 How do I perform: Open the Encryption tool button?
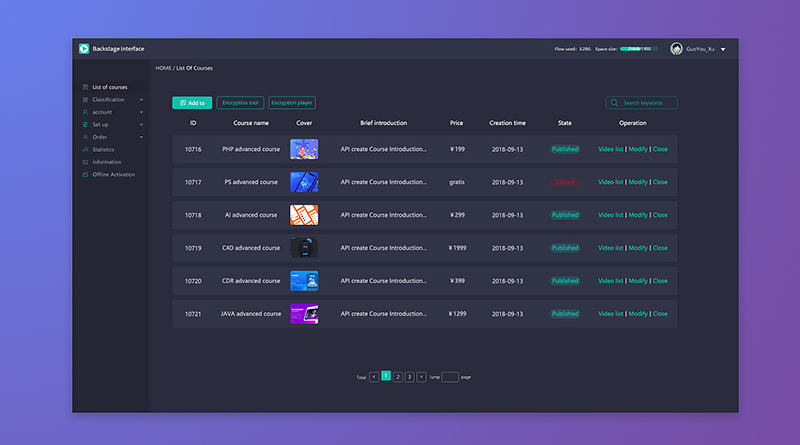tap(240, 103)
